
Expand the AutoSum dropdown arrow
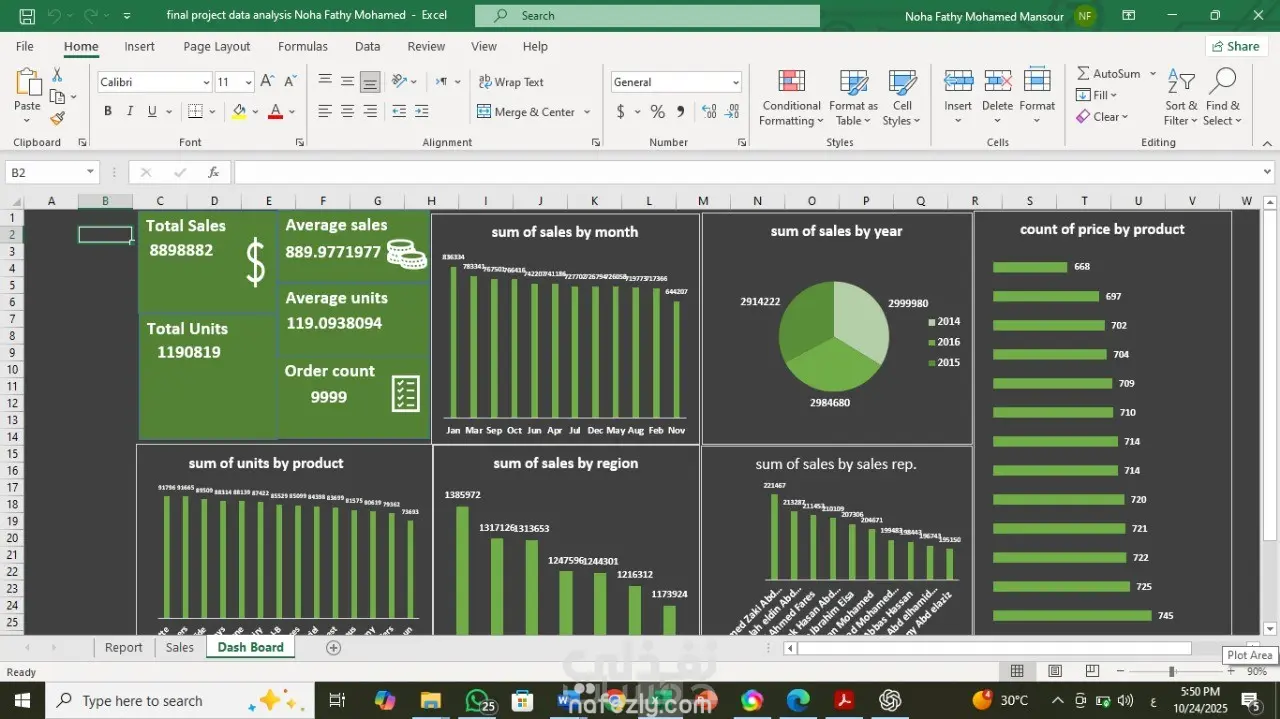(1152, 74)
